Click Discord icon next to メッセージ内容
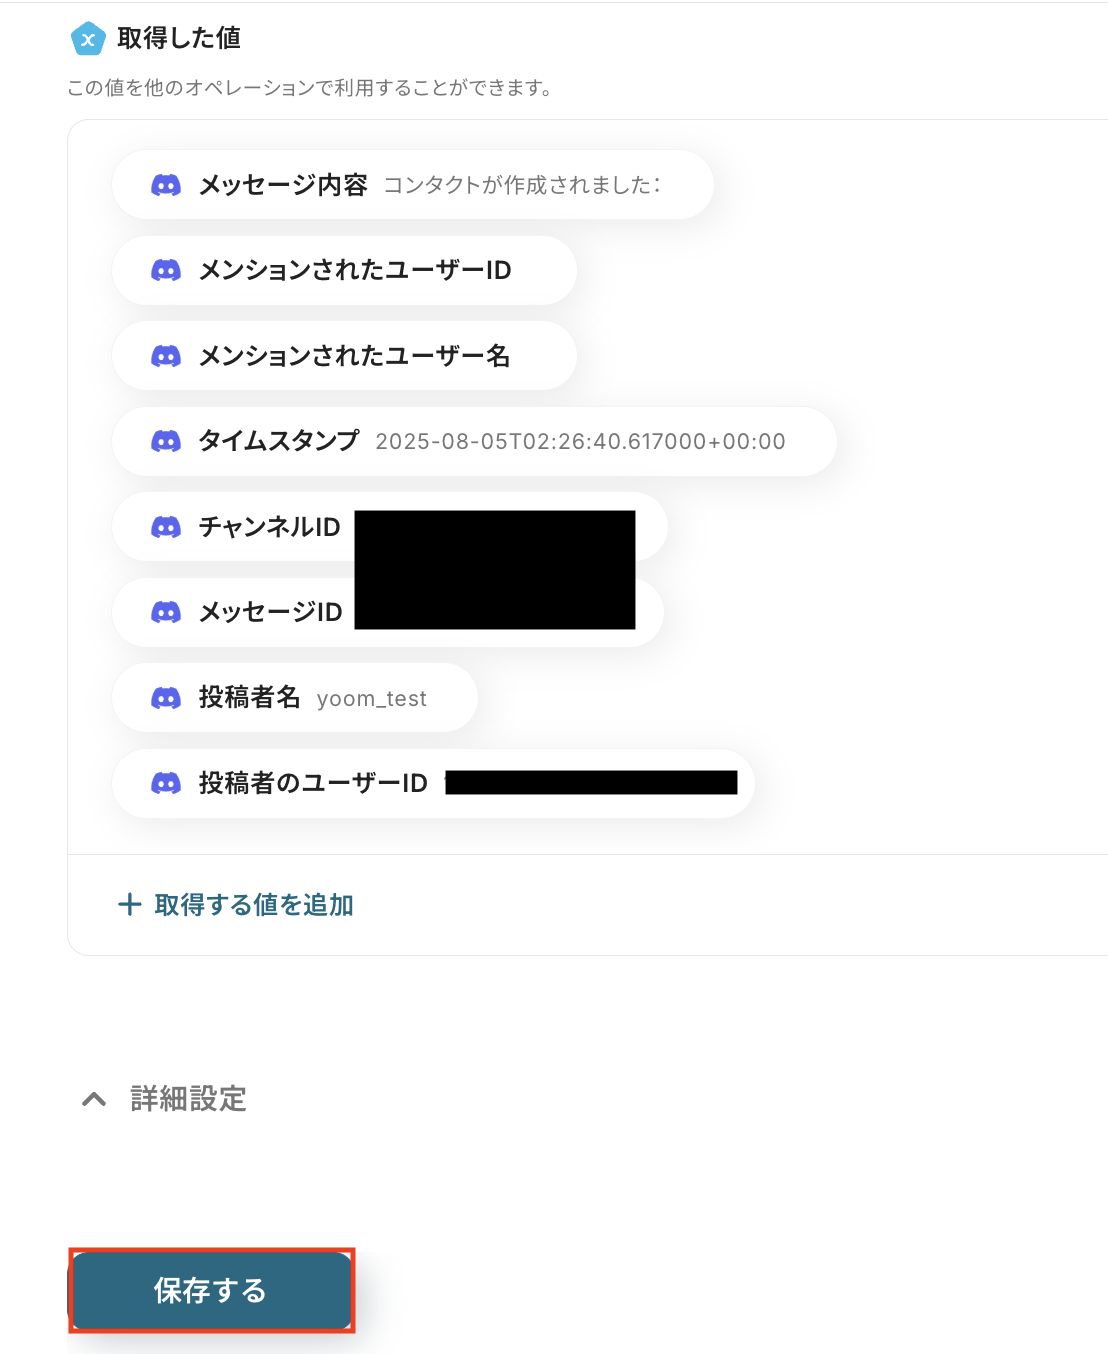Viewport: 1108px width, 1354px height. tap(166, 185)
